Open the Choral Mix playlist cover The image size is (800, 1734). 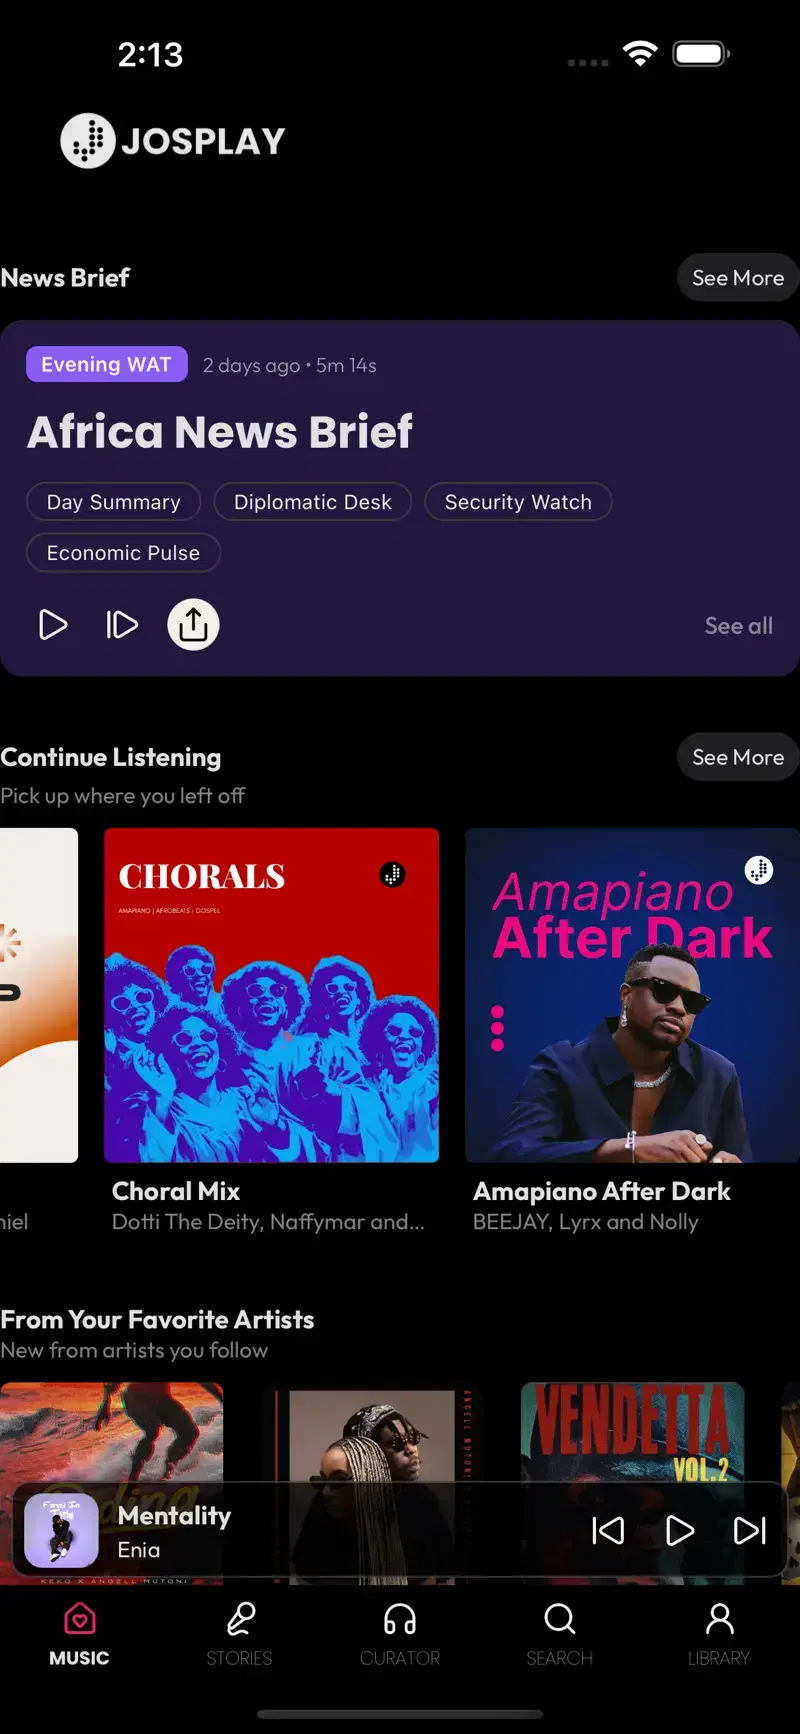click(x=271, y=995)
